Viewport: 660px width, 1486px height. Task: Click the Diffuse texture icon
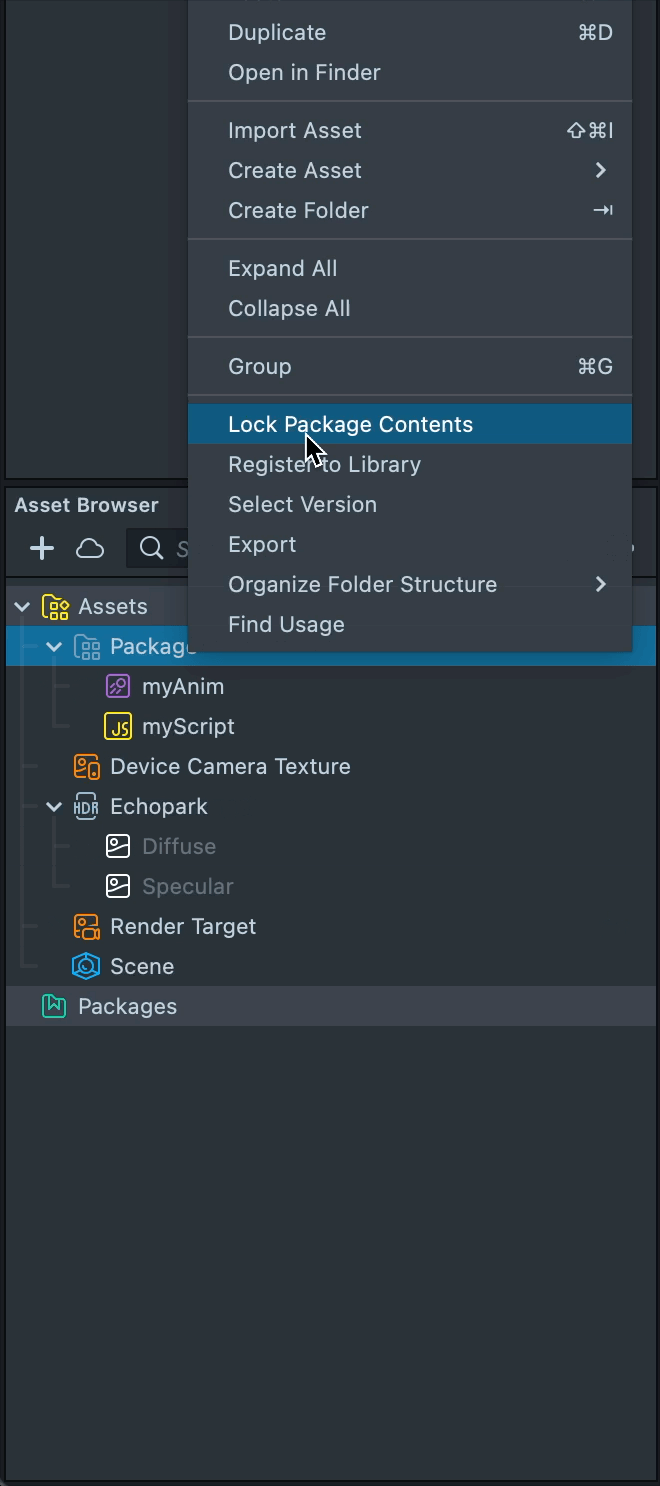(x=118, y=847)
